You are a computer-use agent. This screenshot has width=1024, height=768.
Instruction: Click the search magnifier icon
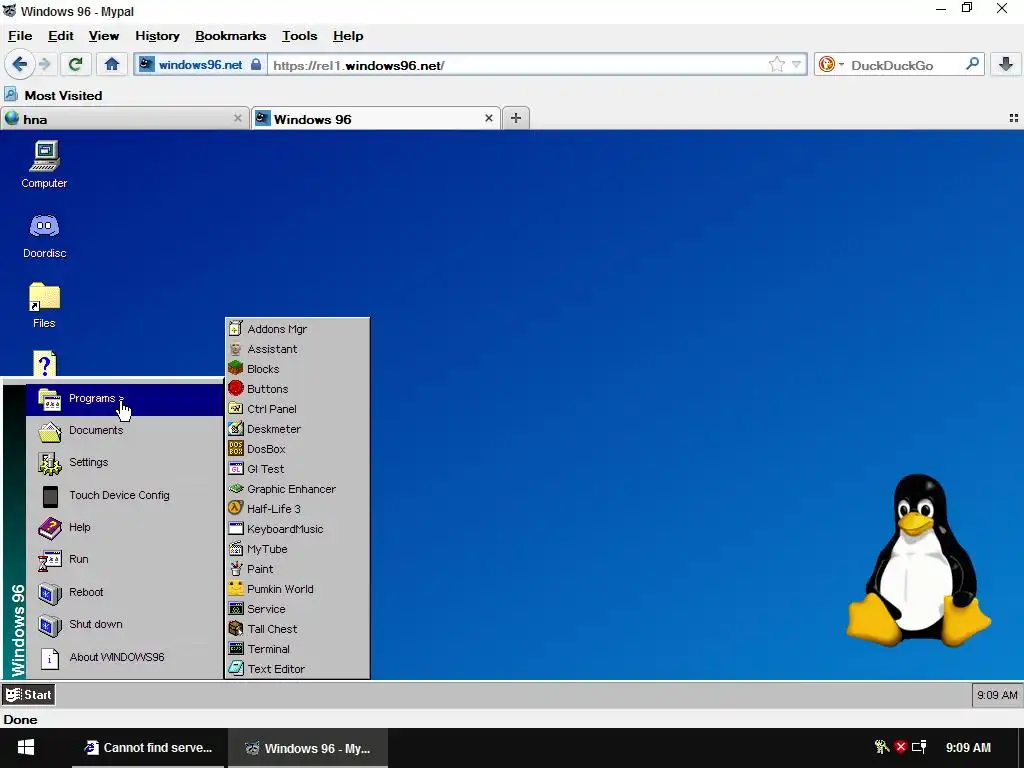tap(972, 64)
